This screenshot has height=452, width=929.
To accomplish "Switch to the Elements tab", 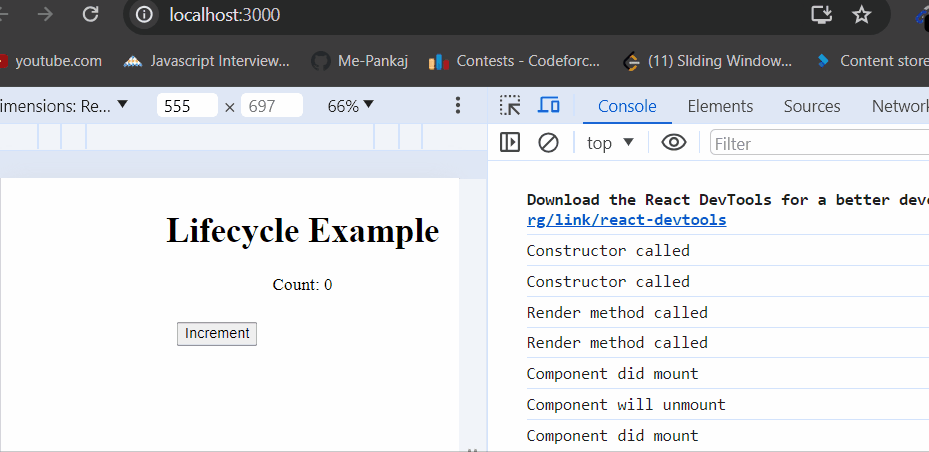I will (720, 106).
